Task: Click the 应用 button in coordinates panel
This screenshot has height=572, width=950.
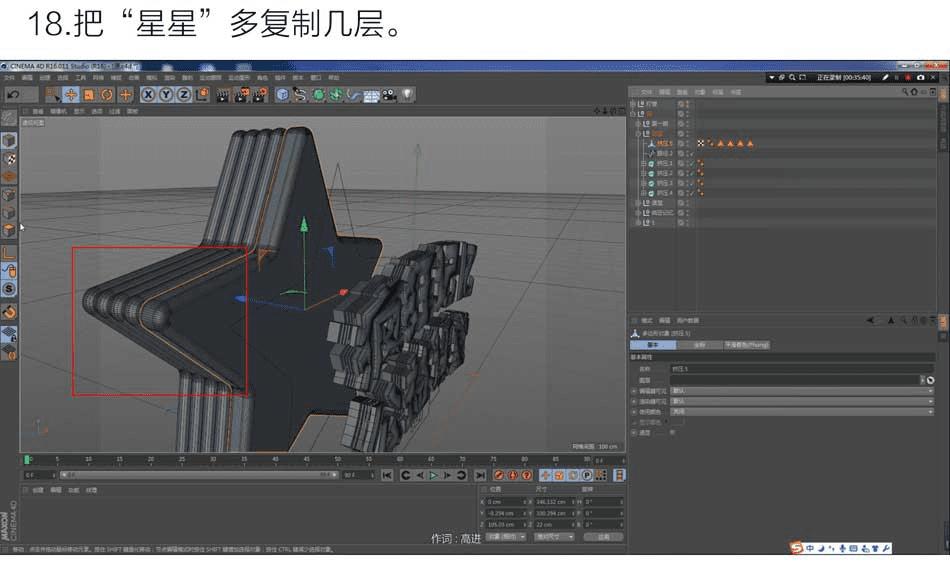Action: (x=603, y=537)
